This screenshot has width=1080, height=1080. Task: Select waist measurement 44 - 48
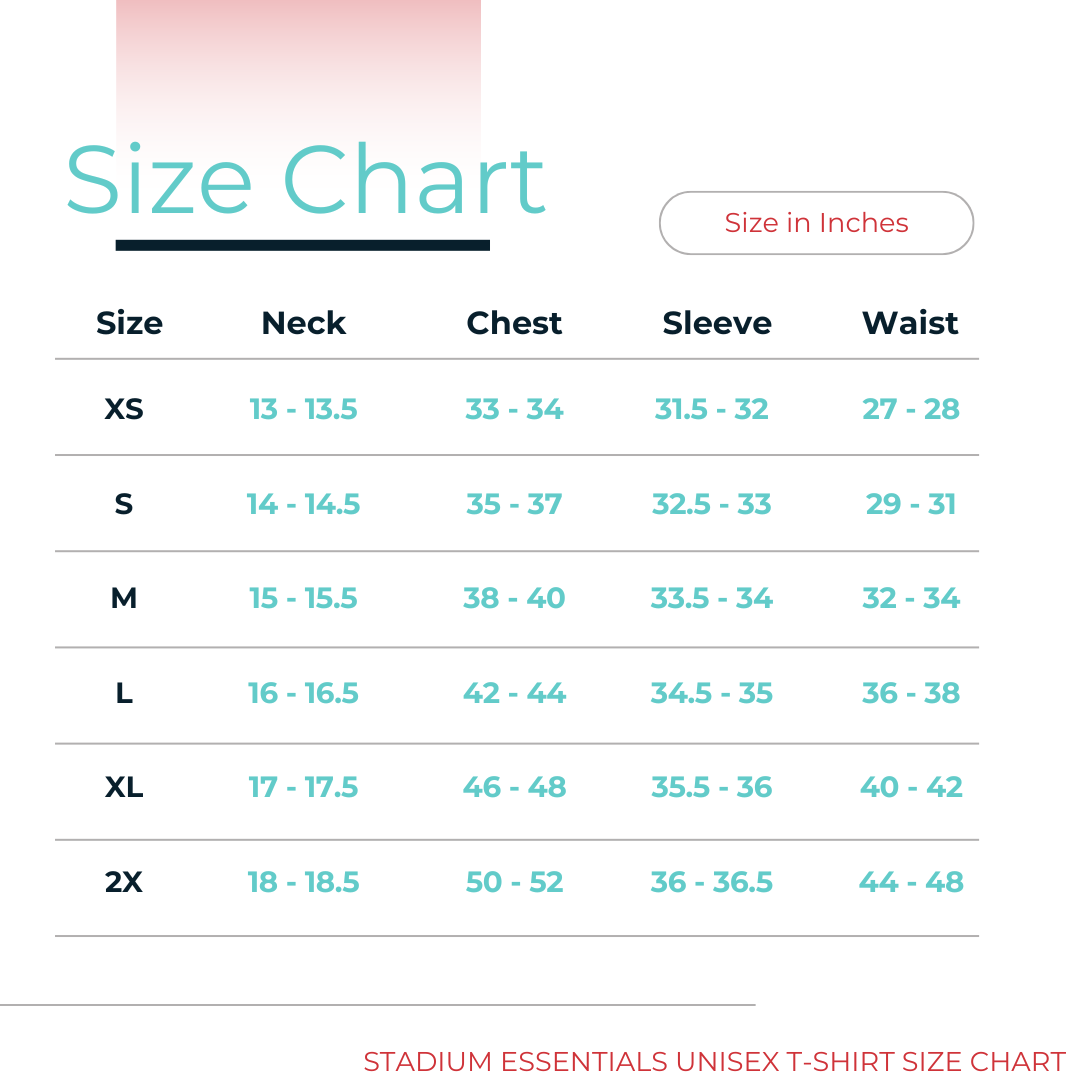[910, 882]
